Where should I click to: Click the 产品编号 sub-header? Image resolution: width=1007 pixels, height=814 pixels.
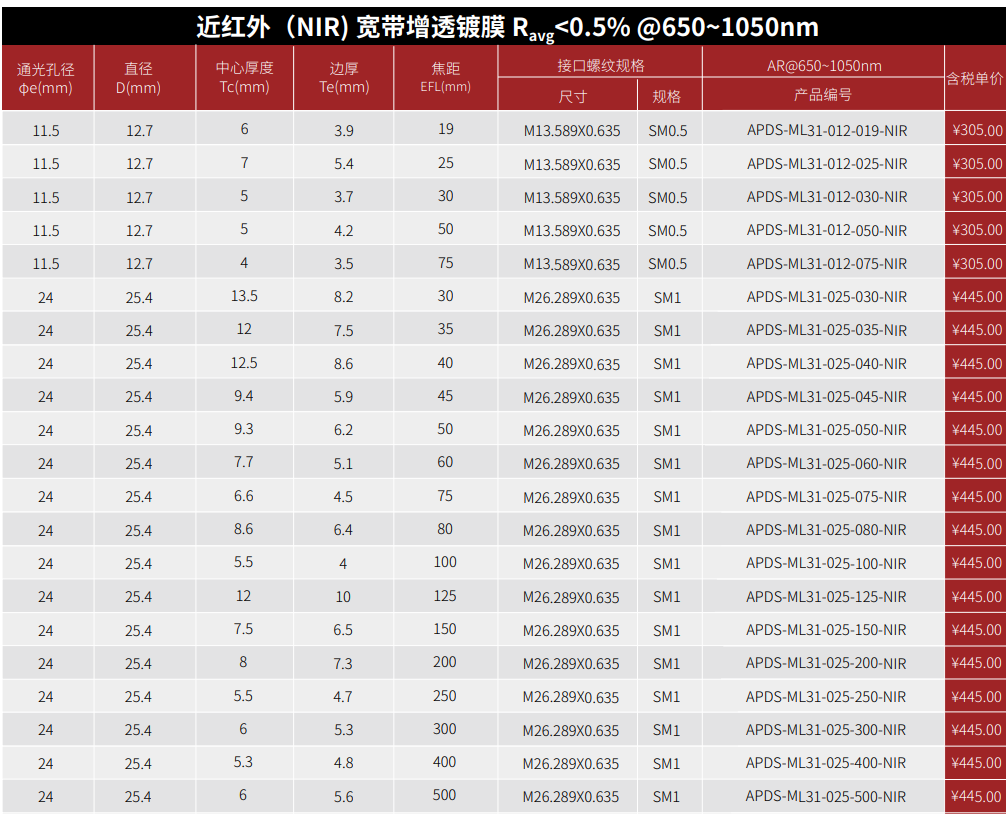(823, 95)
